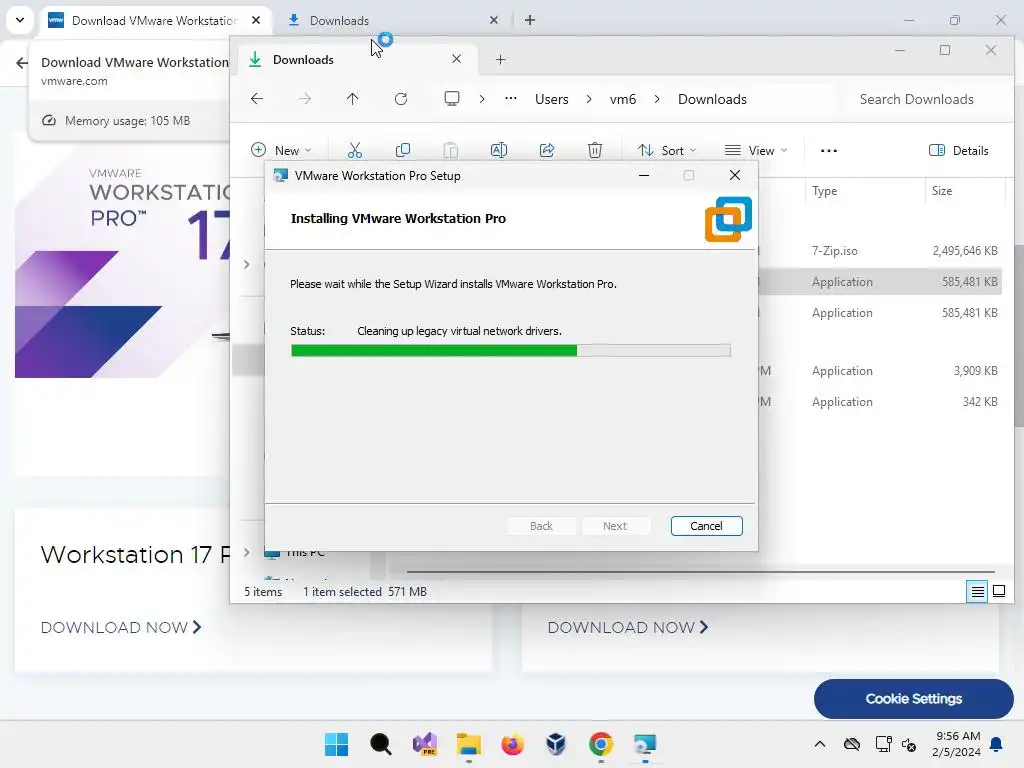Switch to list details view icon in status bar
The height and width of the screenshot is (768, 1024).
[977, 592]
